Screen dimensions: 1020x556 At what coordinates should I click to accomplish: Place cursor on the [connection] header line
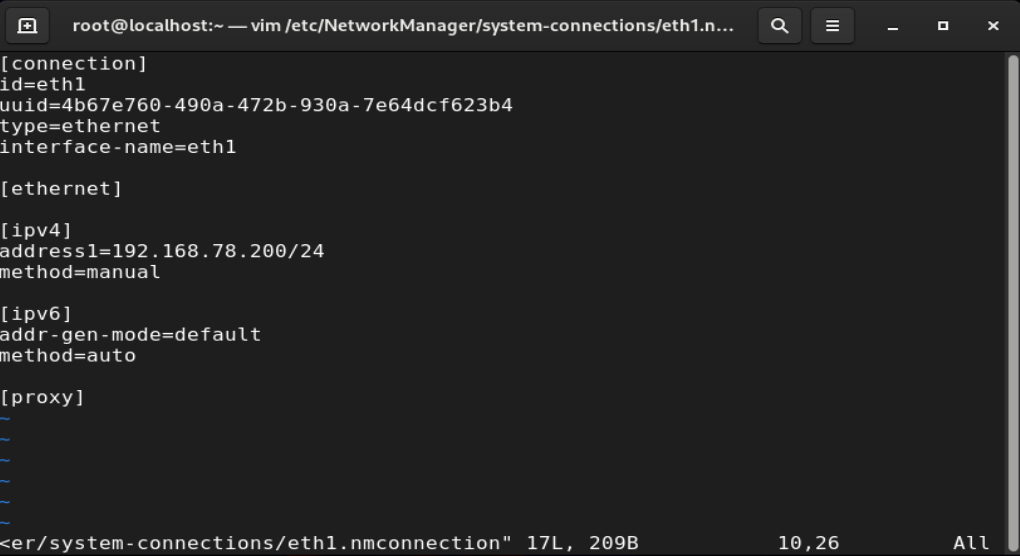[74, 64]
